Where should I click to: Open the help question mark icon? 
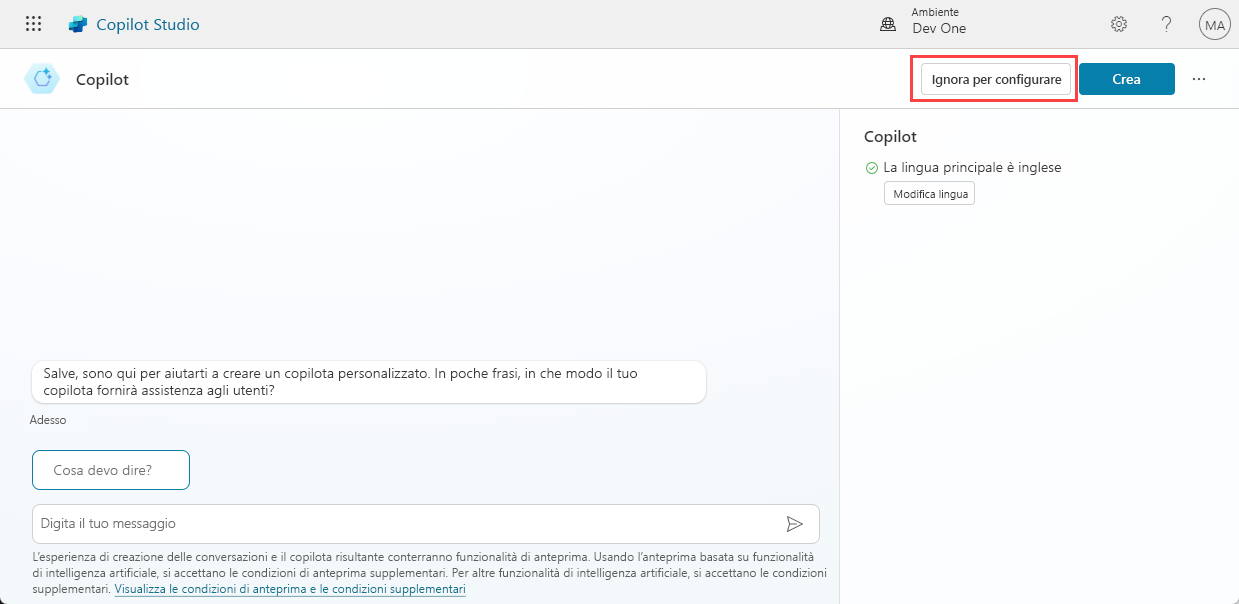point(1166,23)
